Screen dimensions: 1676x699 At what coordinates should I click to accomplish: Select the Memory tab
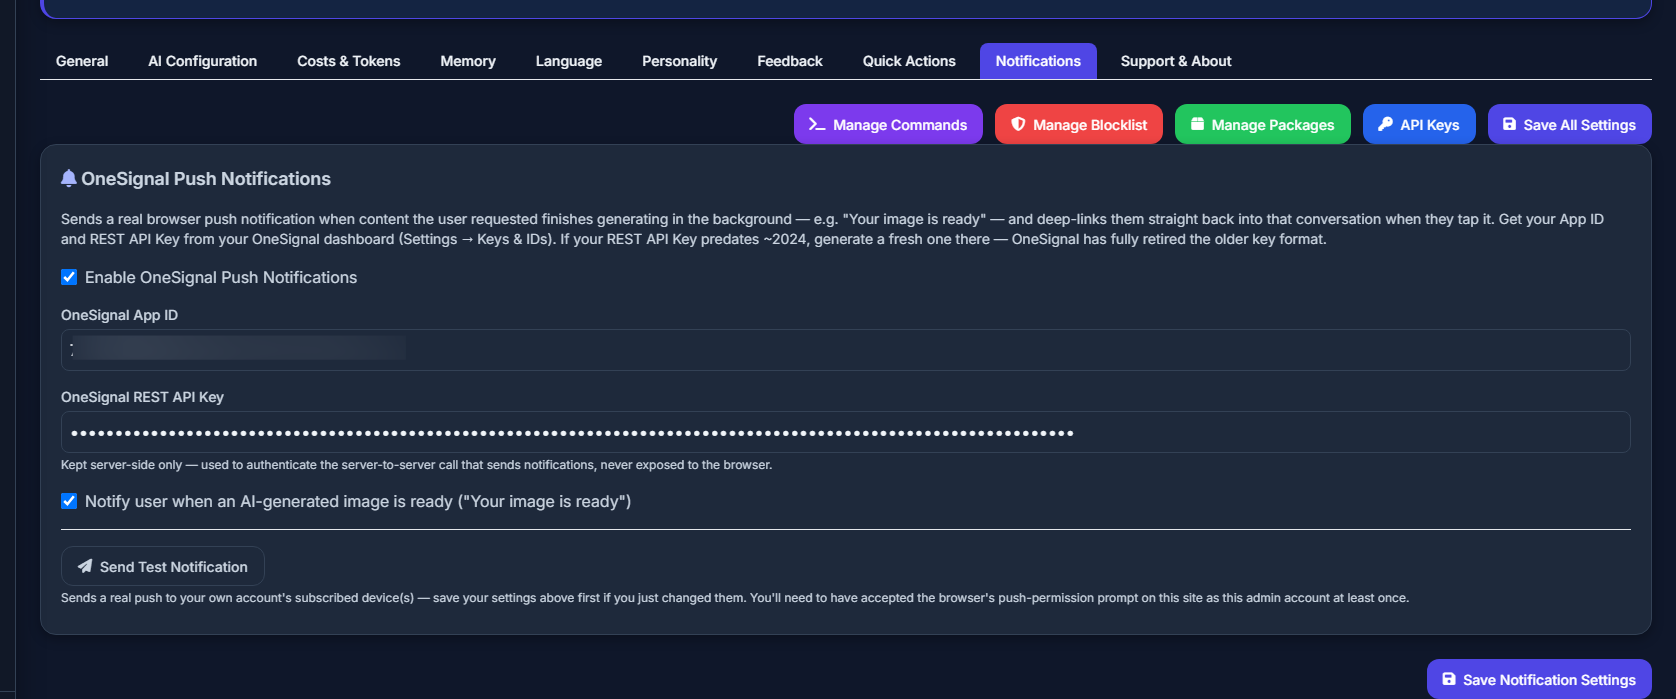[468, 61]
